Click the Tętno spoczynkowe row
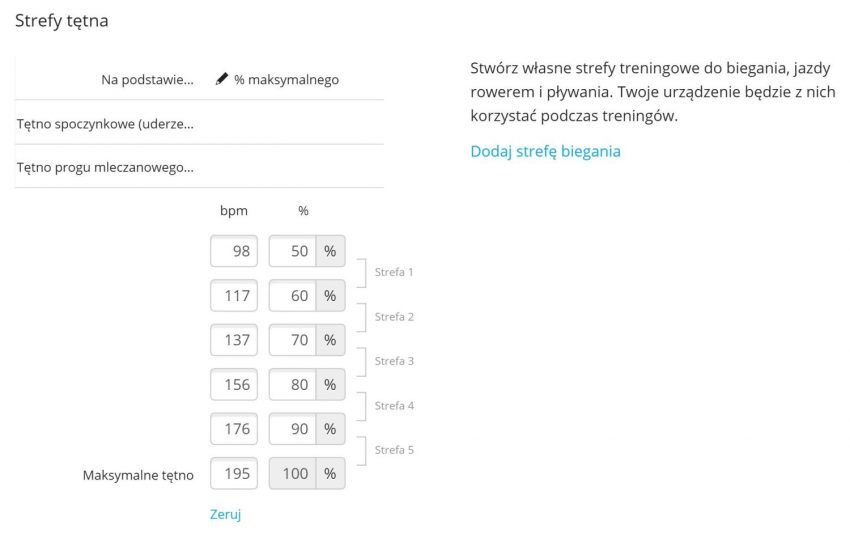This screenshot has height=534, width=850. point(199,123)
